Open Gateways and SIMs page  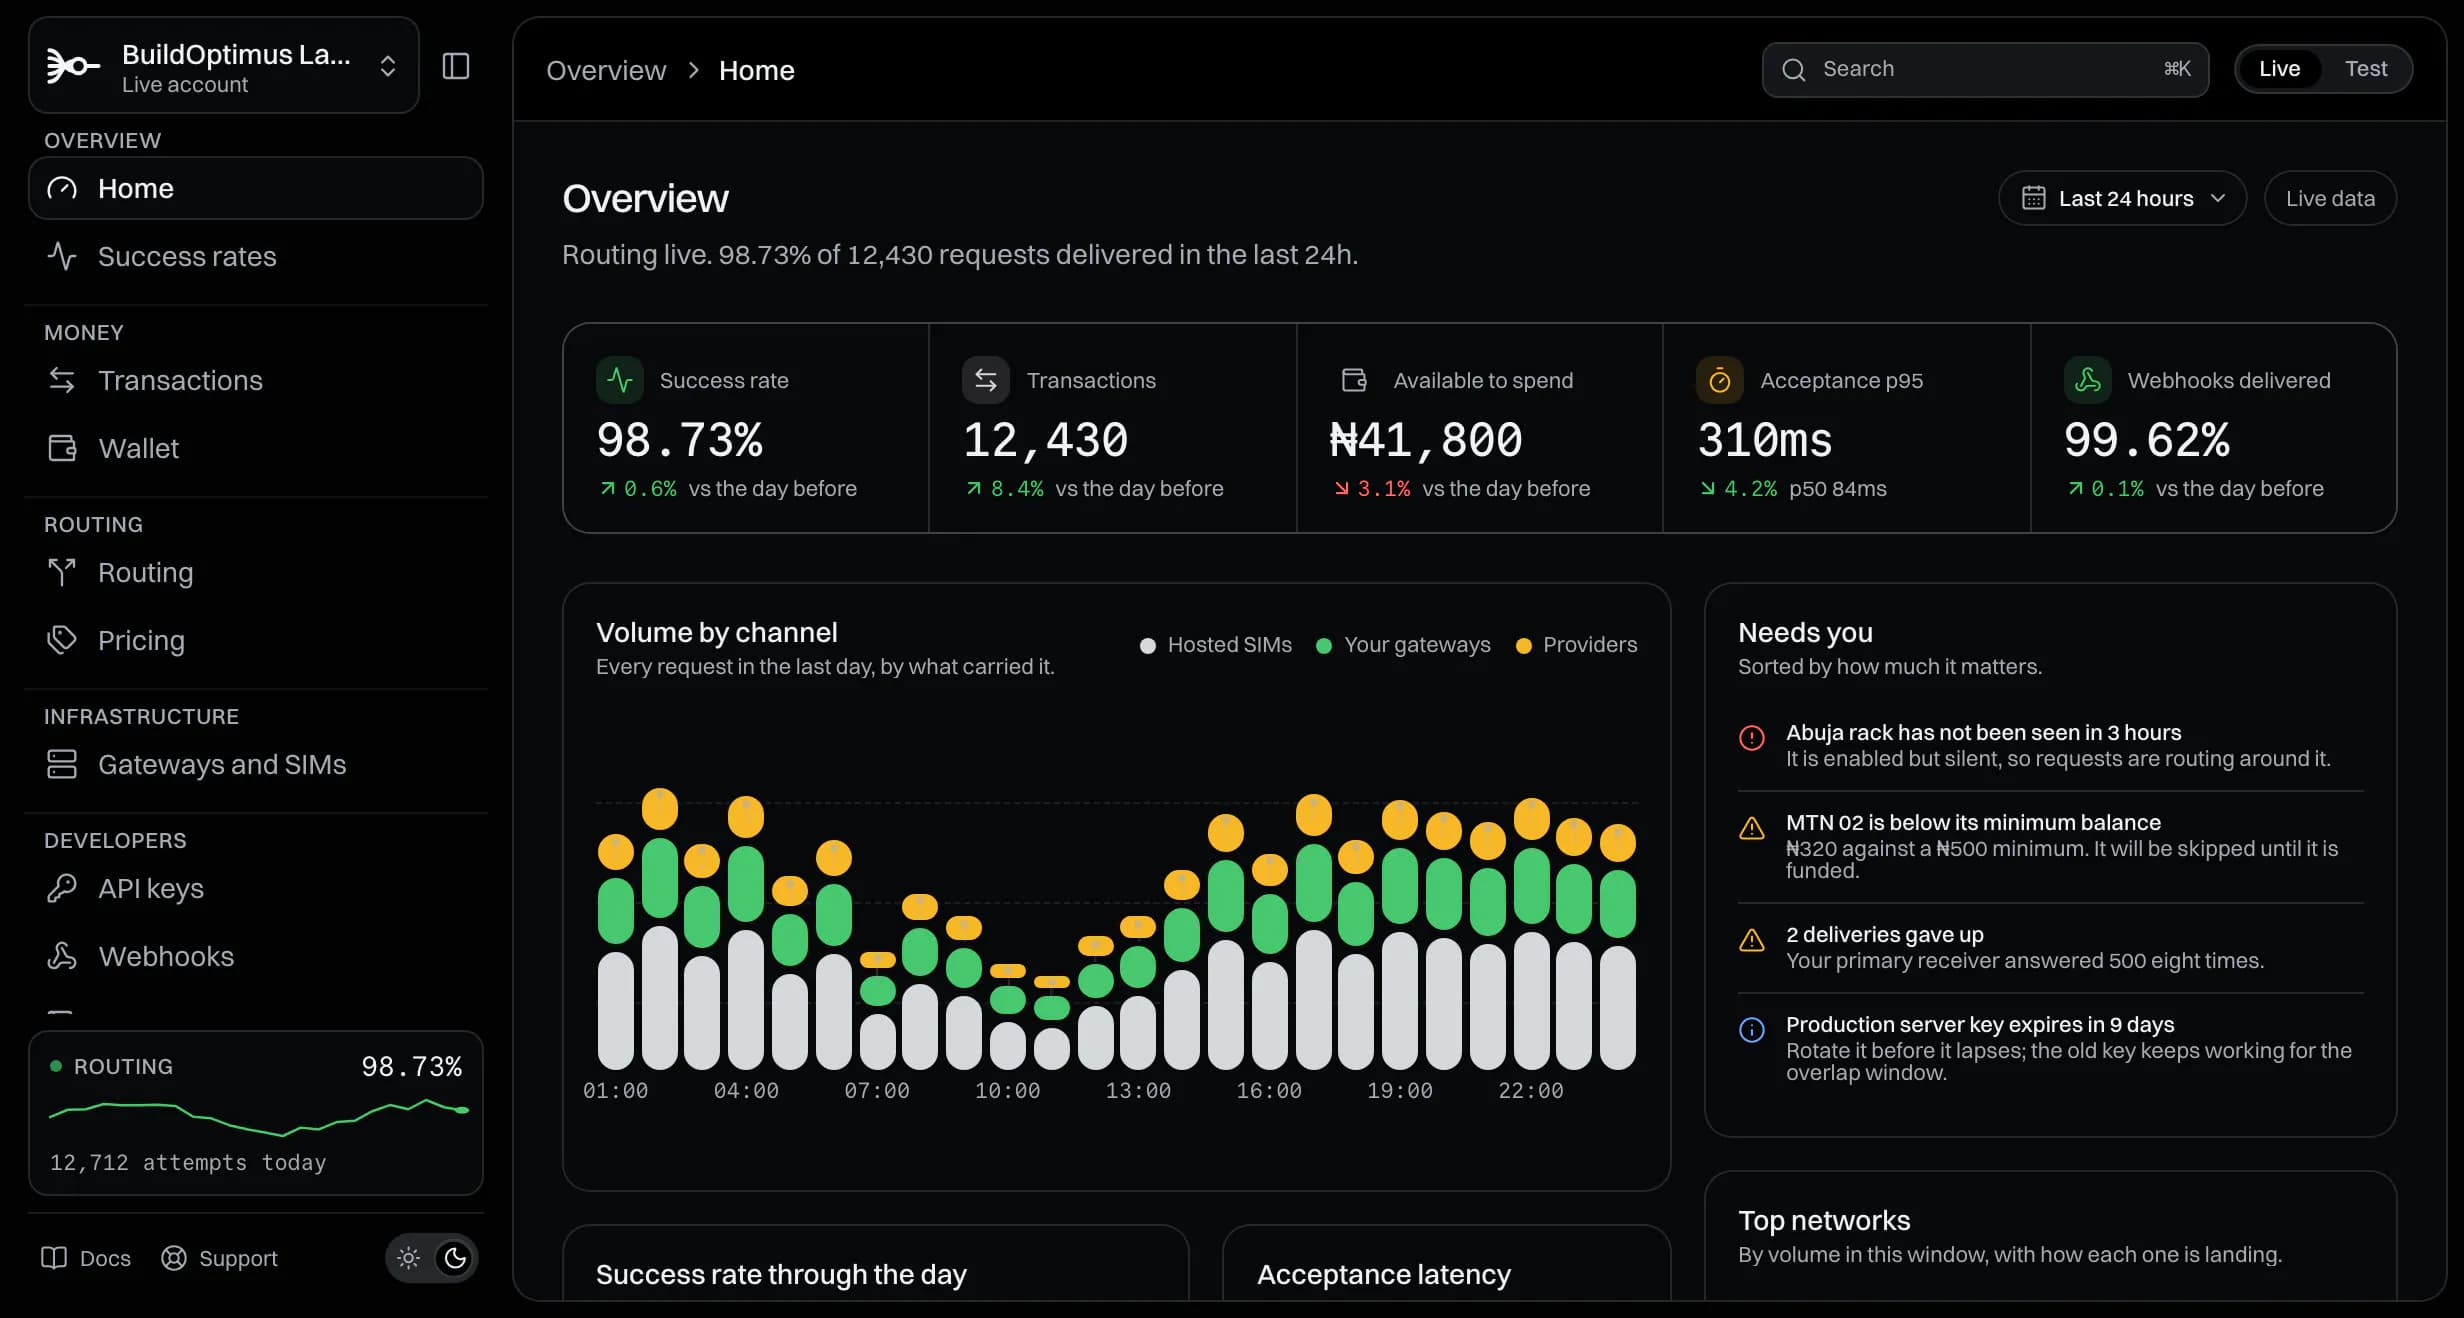pyautogui.click(x=256, y=764)
